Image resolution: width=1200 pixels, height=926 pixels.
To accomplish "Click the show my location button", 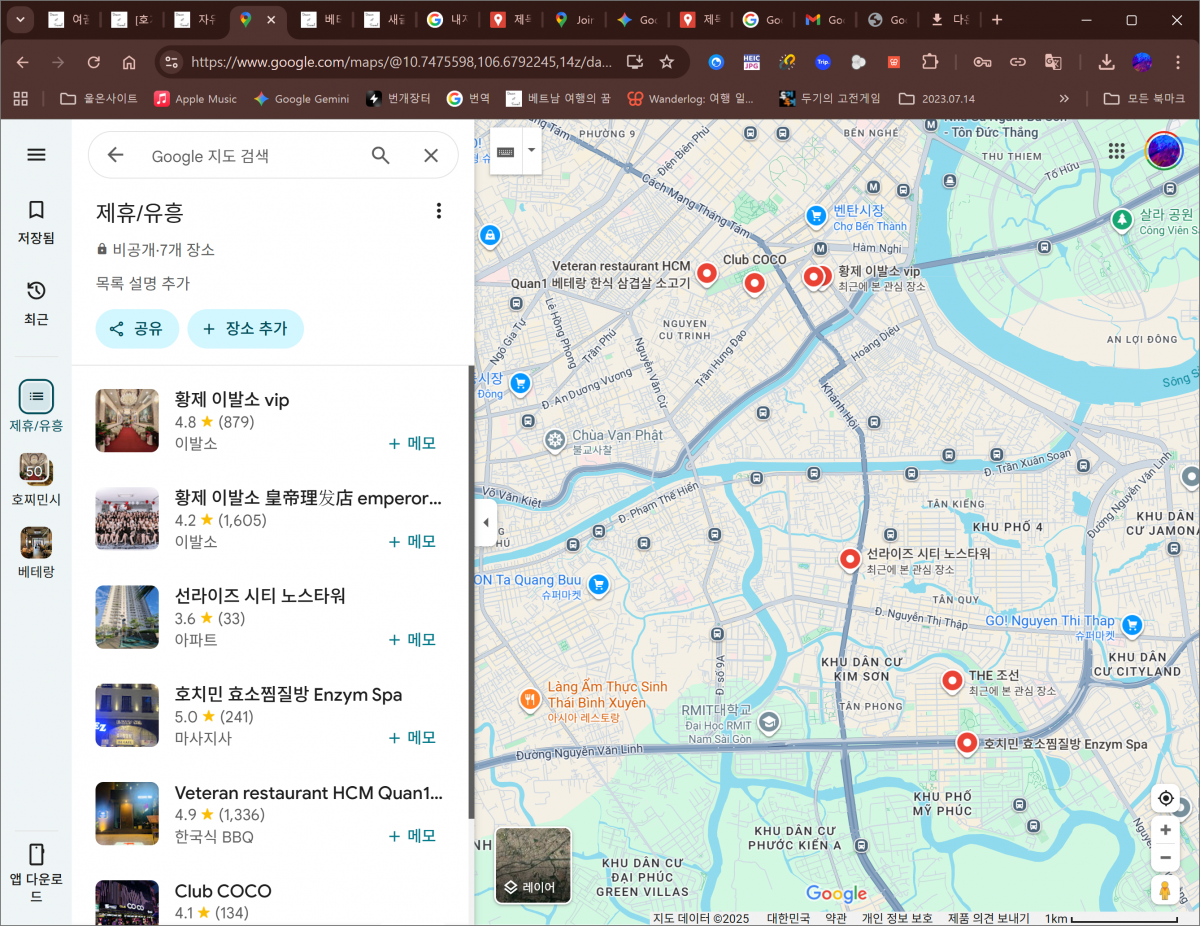I will coord(1165,798).
